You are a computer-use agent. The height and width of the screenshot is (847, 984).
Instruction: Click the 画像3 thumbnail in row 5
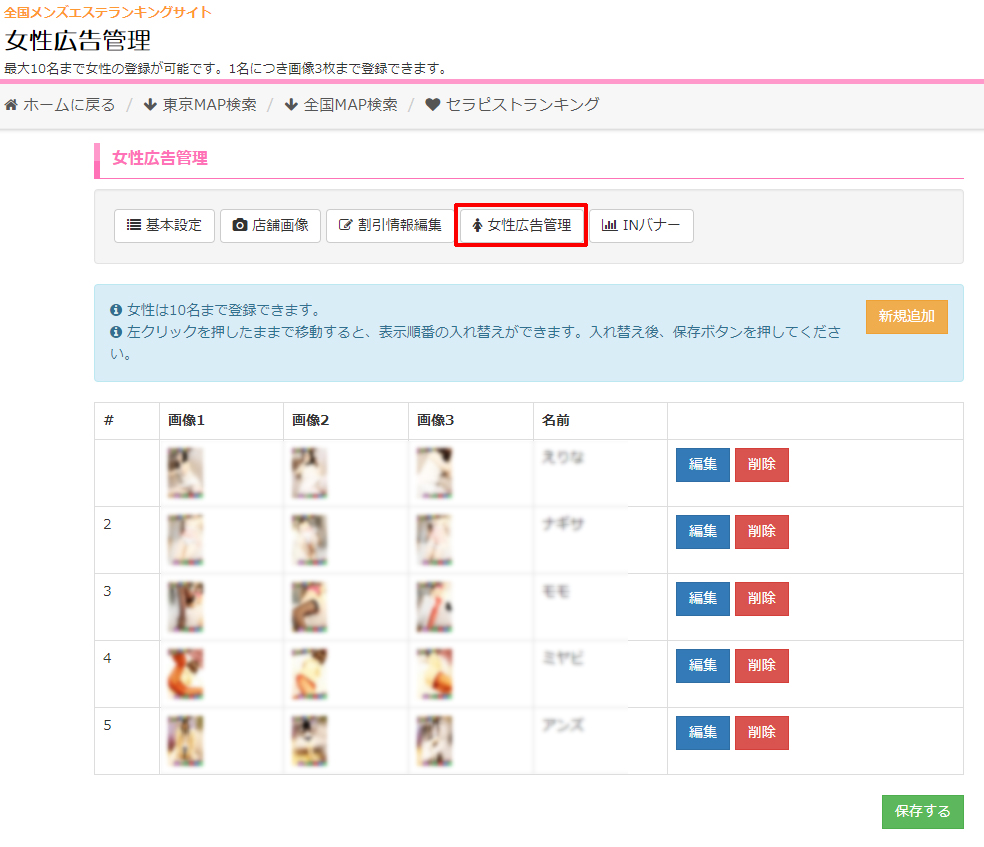coord(434,742)
